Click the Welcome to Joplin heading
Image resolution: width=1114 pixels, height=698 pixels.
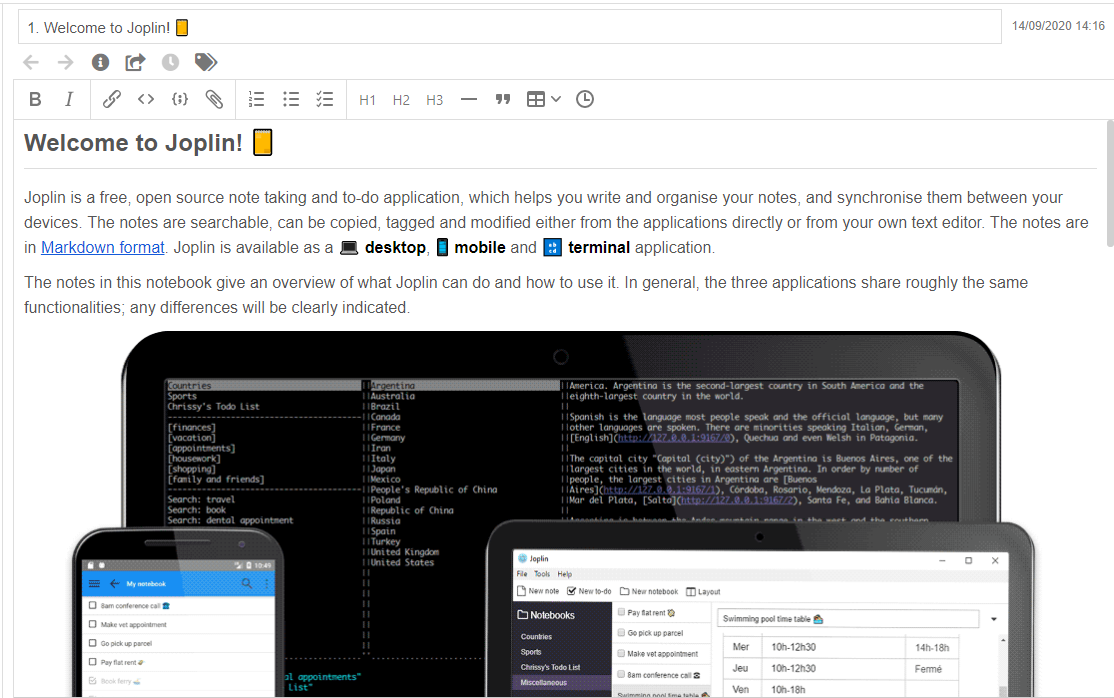148,143
